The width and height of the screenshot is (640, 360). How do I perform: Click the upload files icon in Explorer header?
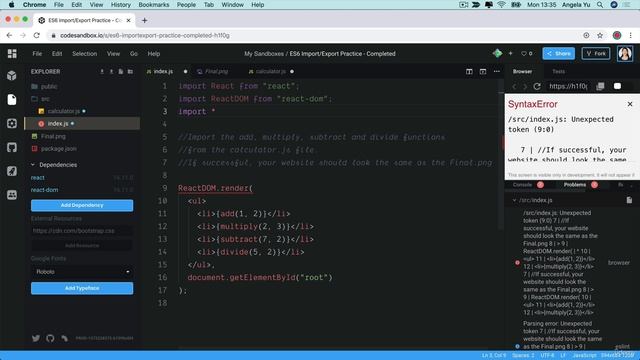(111, 71)
